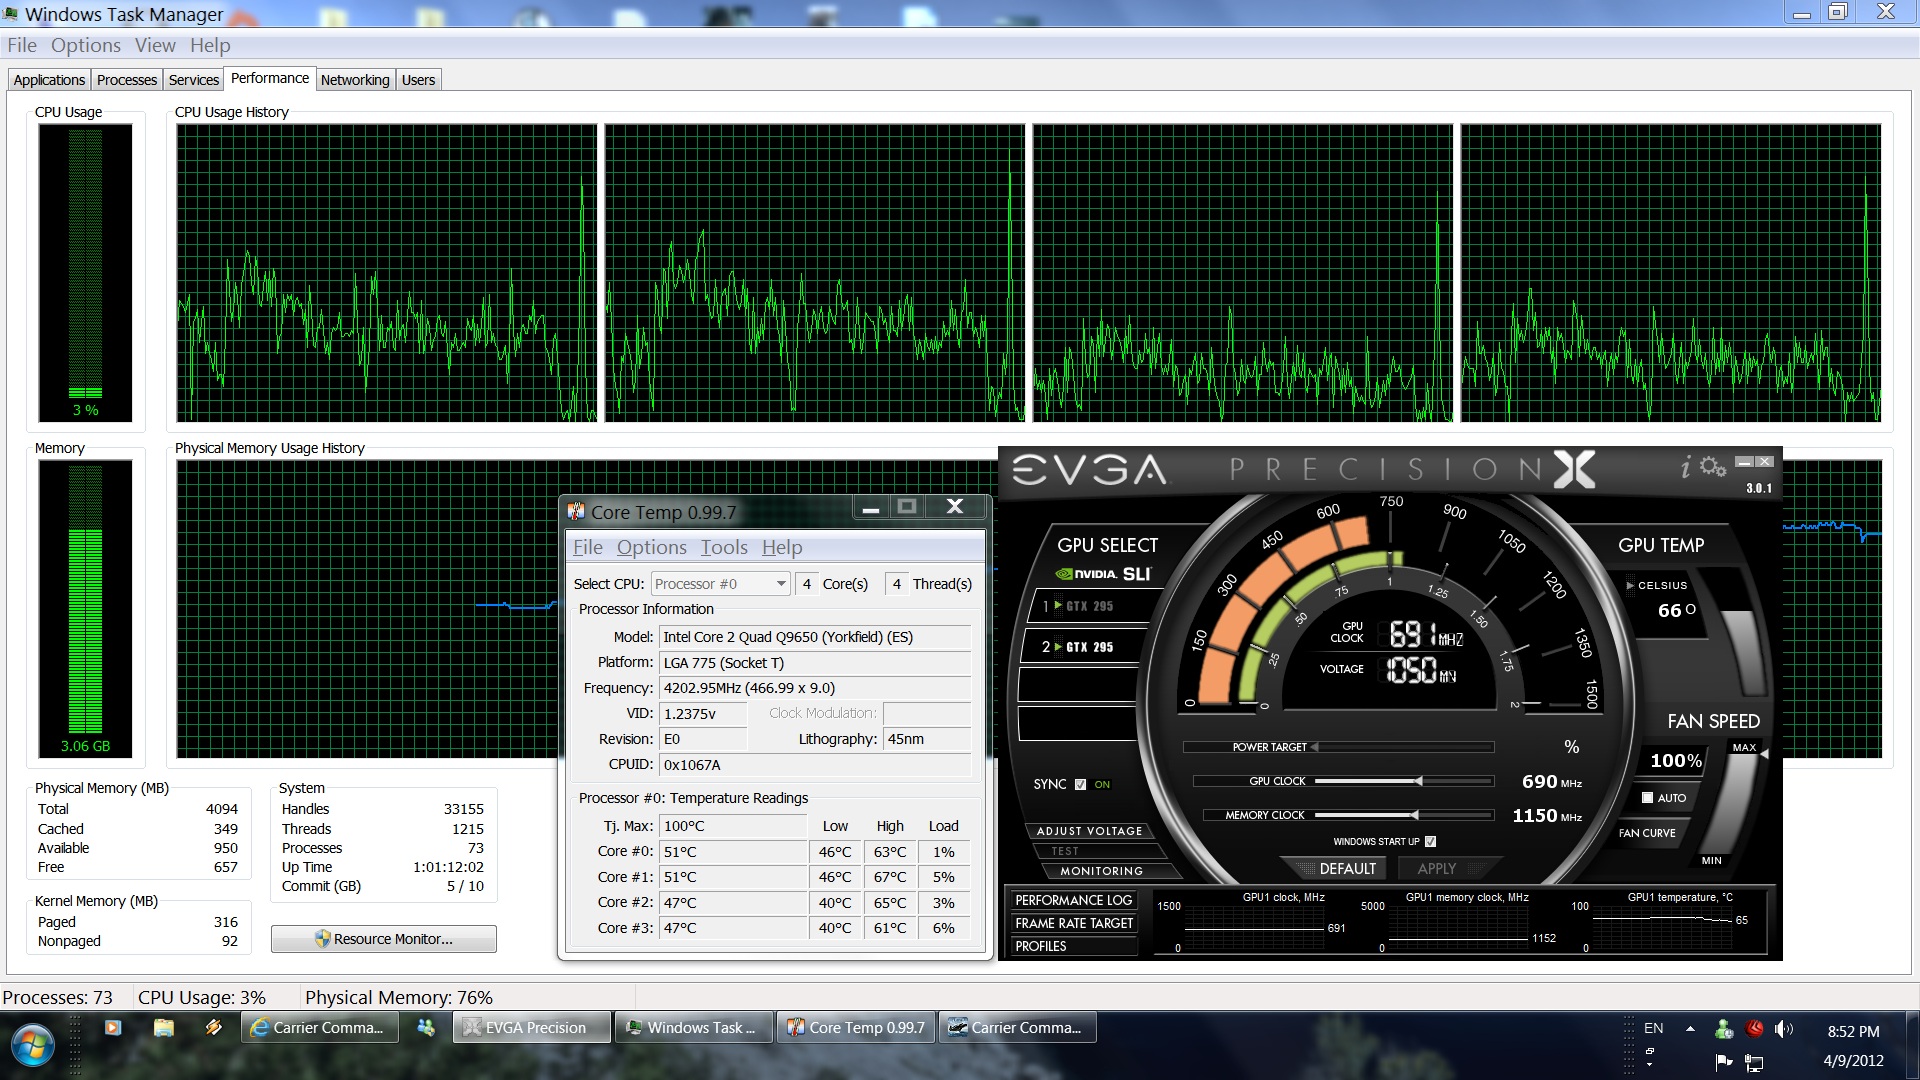Image resolution: width=1920 pixels, height=1080 pixels.
Task: Open the FAN CURVE settings button
Action: (x=1647, y=832)
